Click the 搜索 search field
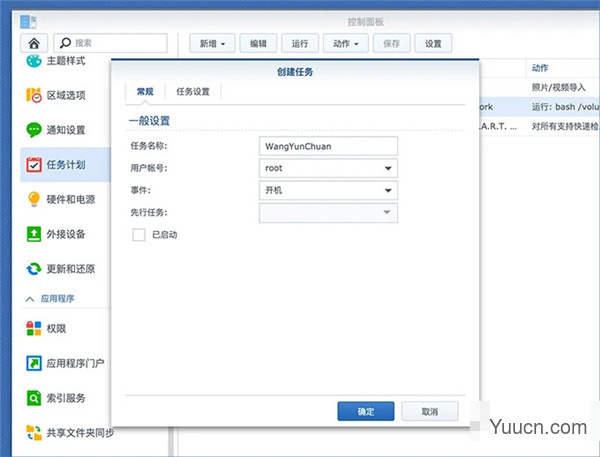Viewport: 600px width, 457px height. pos(110,43)
